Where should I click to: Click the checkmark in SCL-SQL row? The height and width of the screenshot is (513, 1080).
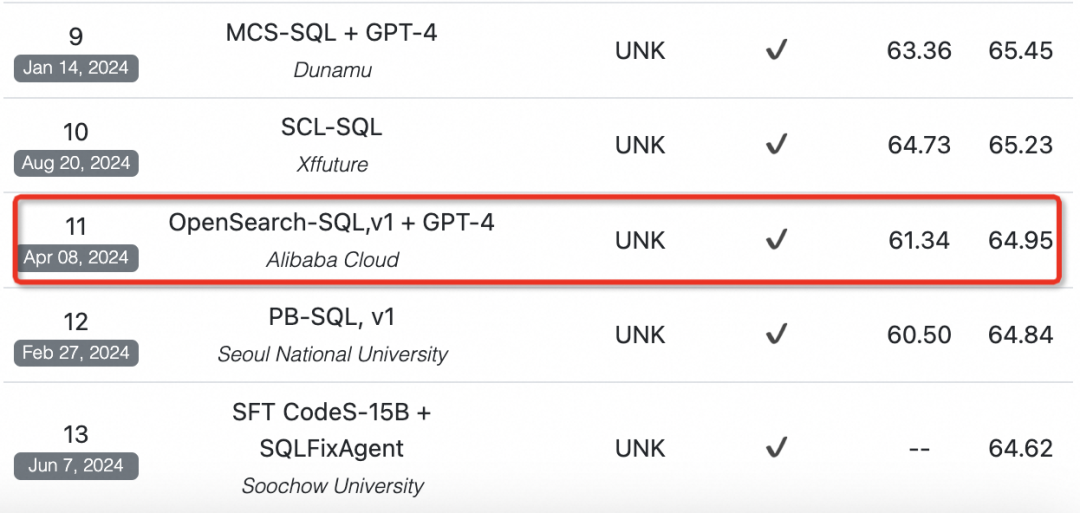(x=776, y=145)
